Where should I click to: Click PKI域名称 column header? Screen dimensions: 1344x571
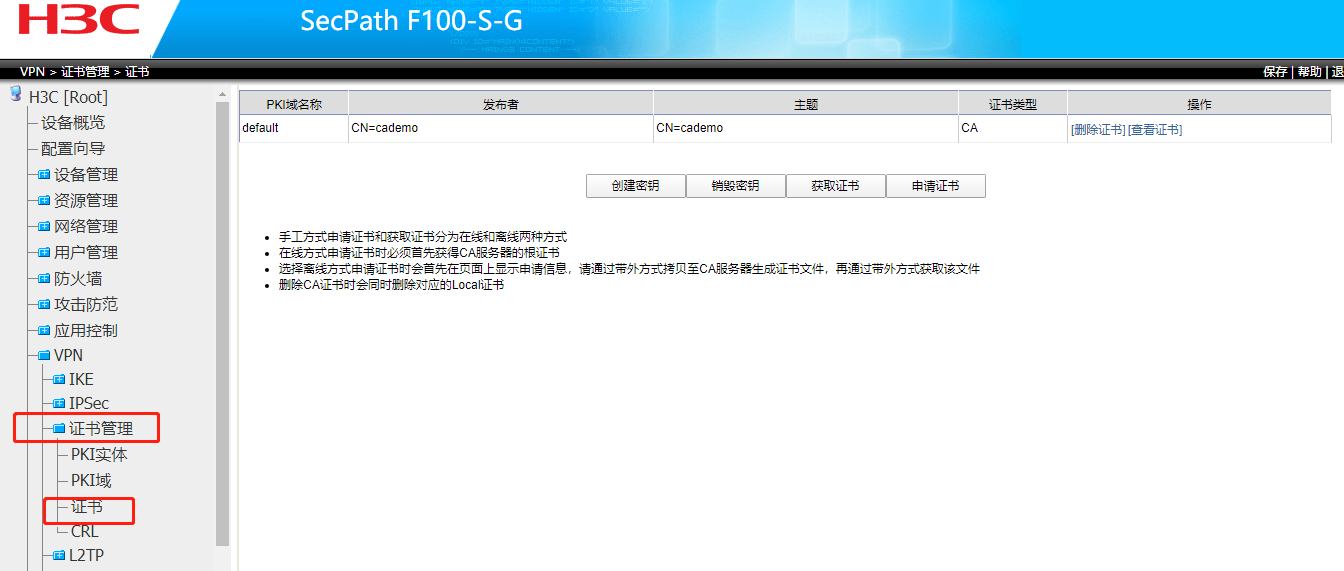coord(294,104)
